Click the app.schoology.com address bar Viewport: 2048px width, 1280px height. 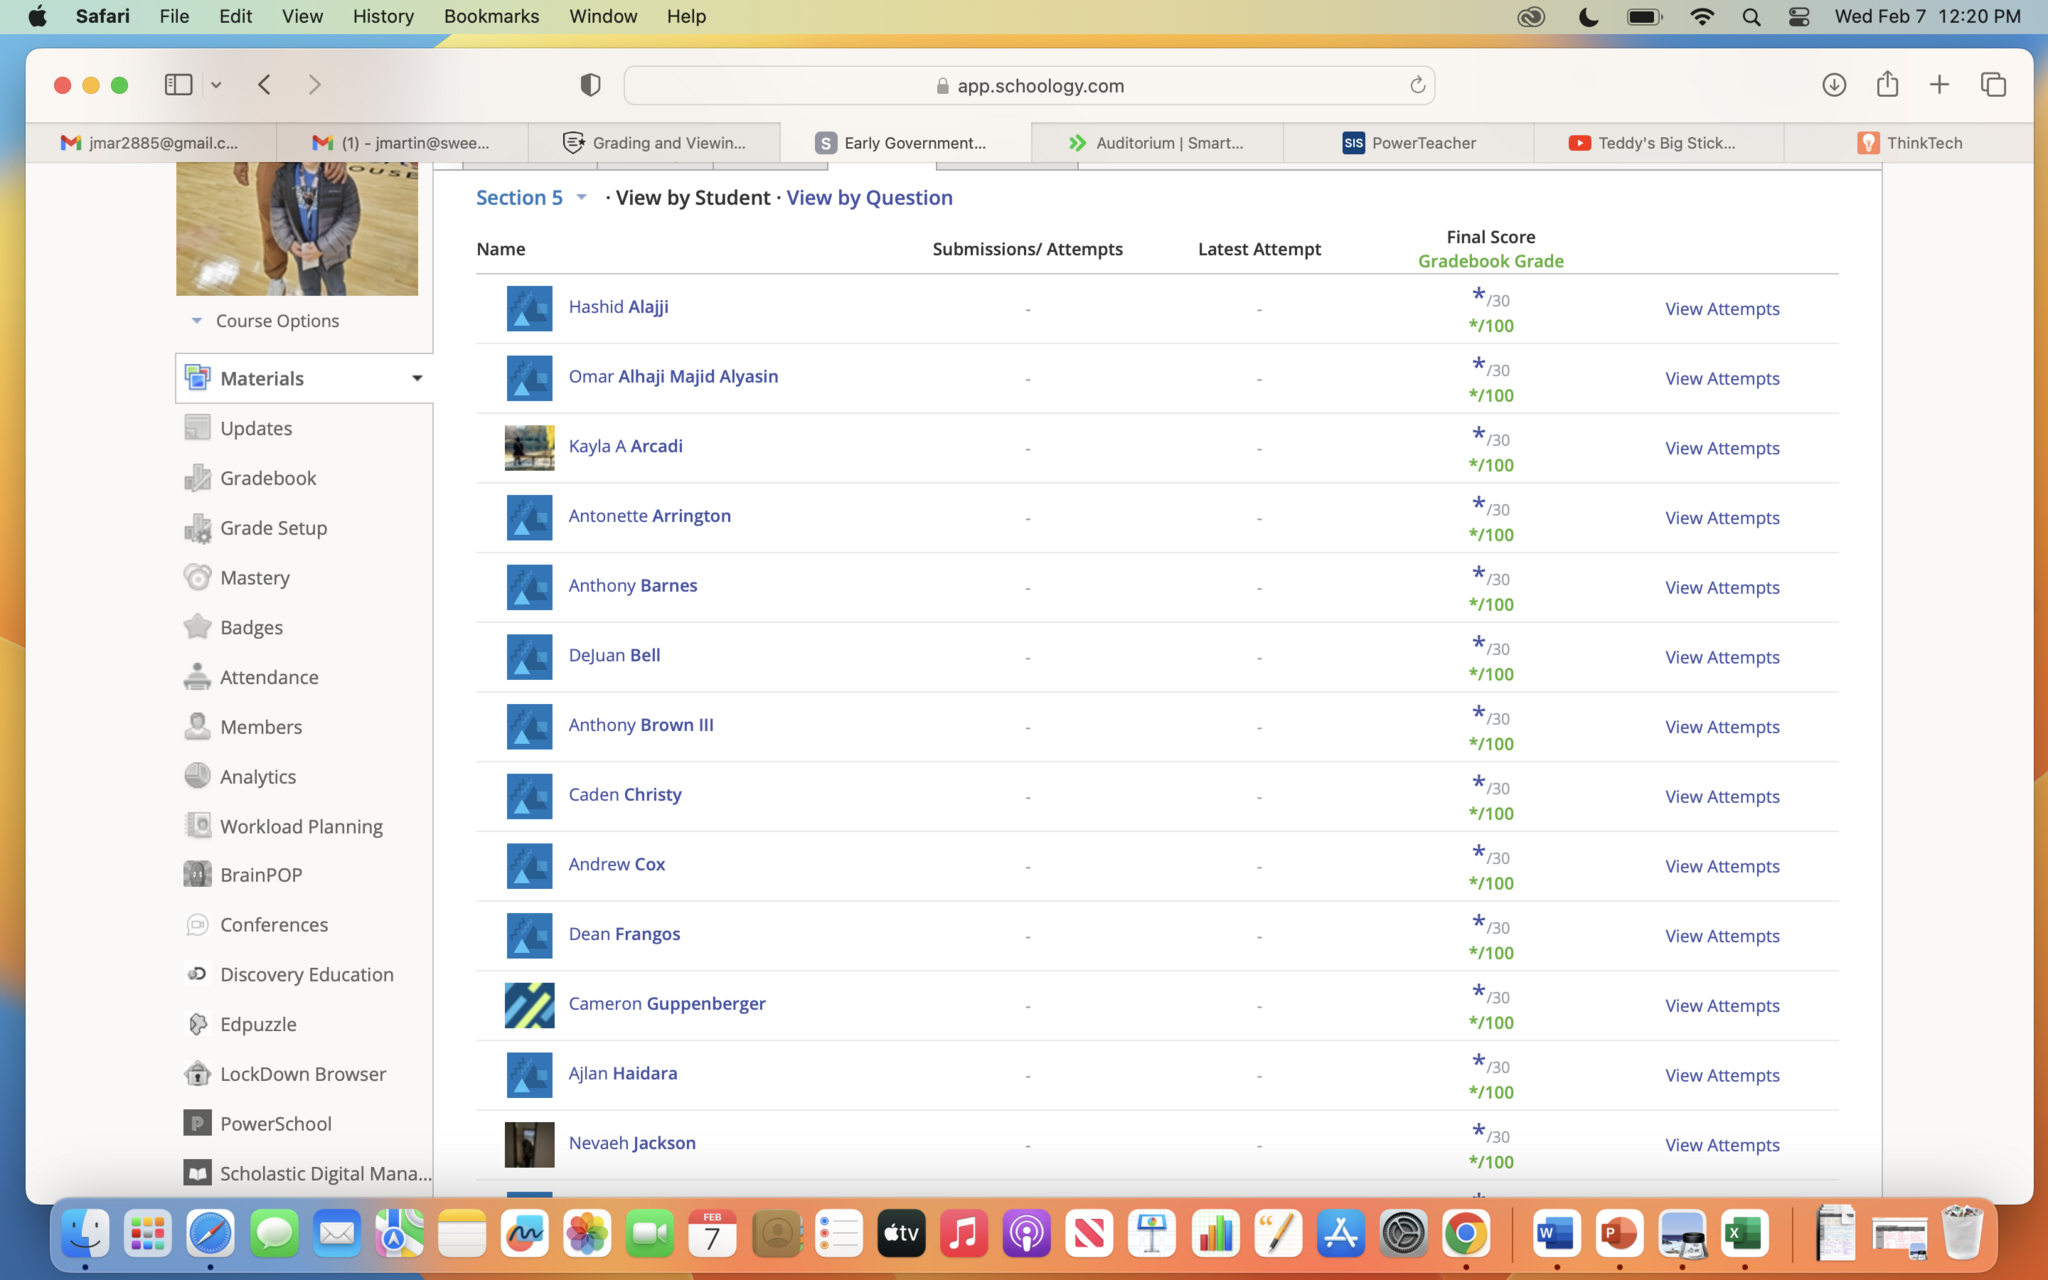(1028, 85)
